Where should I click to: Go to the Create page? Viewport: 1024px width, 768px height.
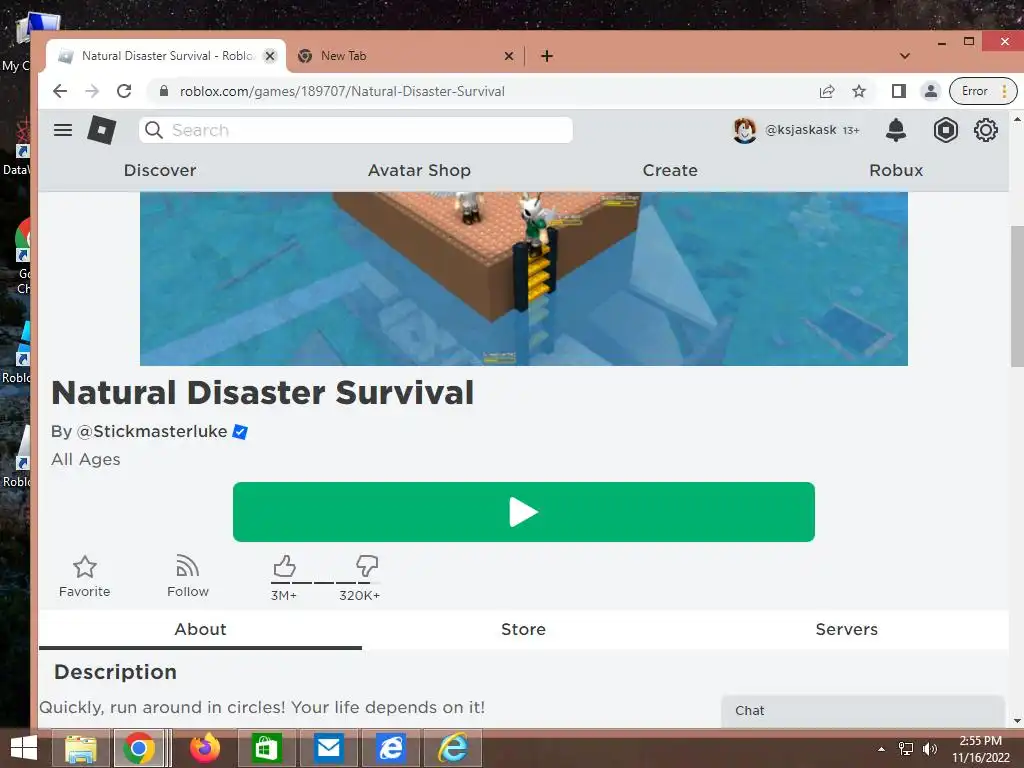(x=670, y=170)
